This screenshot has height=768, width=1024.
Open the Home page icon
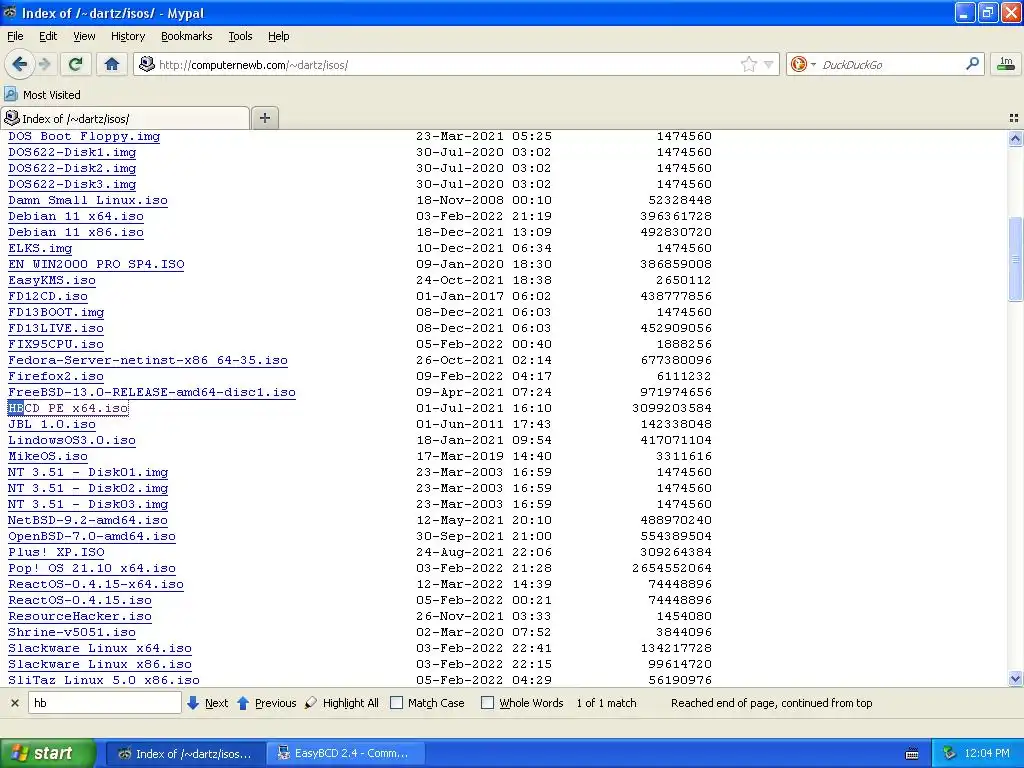tap(112, 64)
